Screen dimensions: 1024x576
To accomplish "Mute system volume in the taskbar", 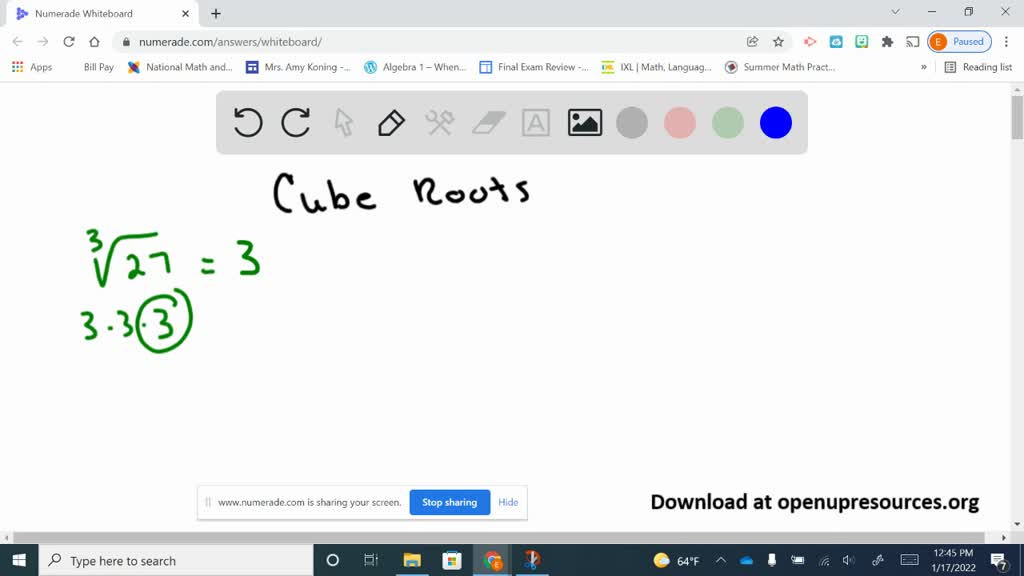I will click(849, 560).
